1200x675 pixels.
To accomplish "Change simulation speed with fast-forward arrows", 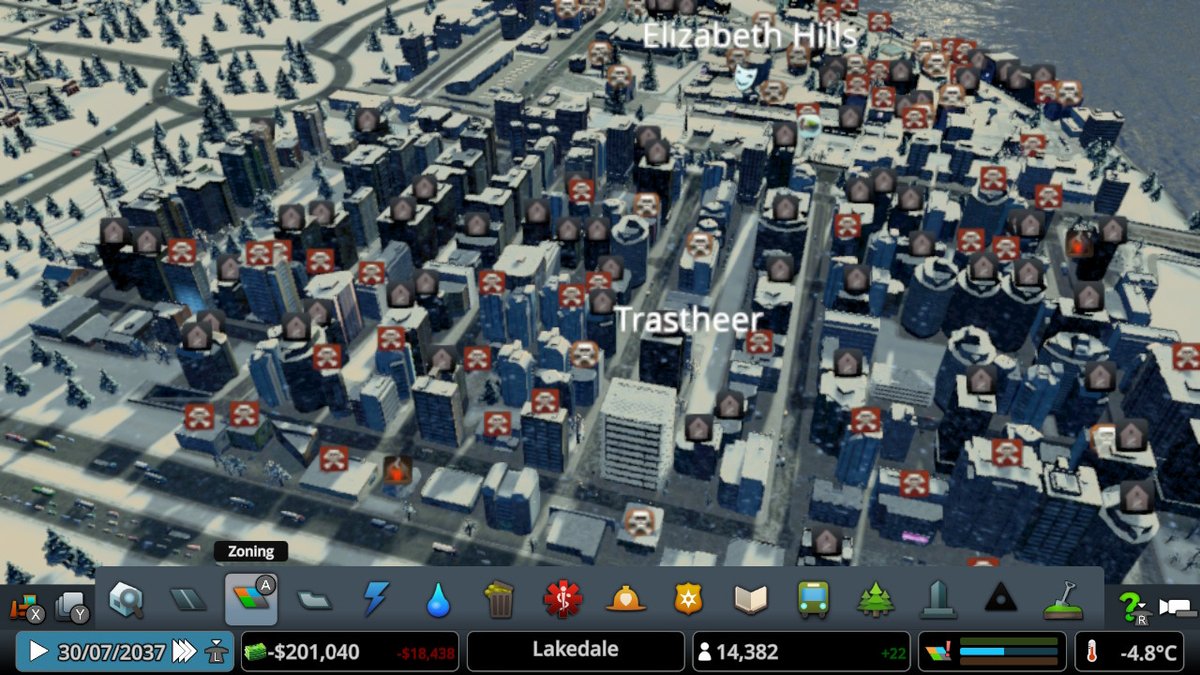I will pos(184,652).
